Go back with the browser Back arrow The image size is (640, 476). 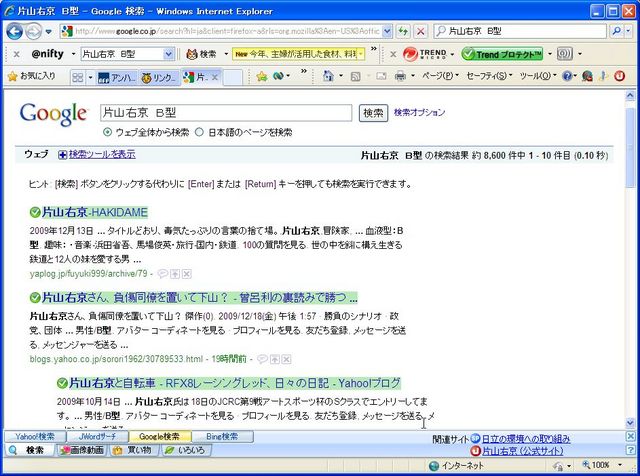(14, 31)
